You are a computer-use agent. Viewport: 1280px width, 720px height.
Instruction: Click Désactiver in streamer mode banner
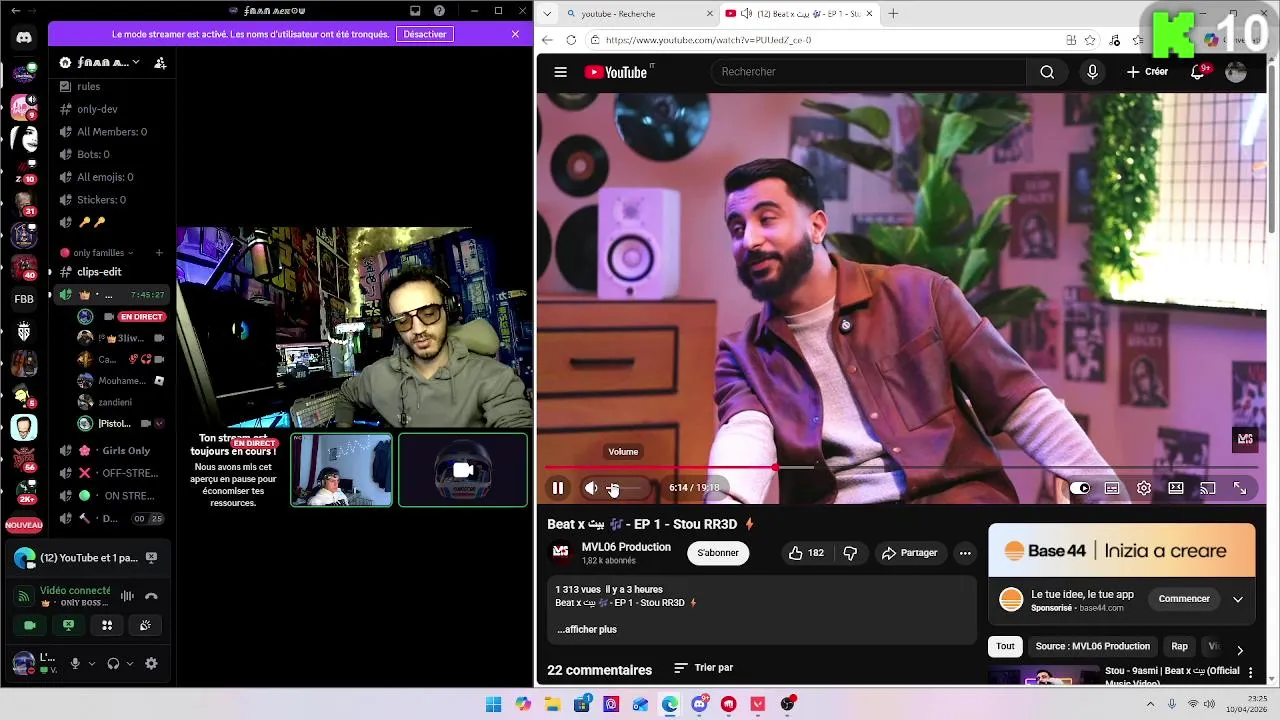[425, 34]
